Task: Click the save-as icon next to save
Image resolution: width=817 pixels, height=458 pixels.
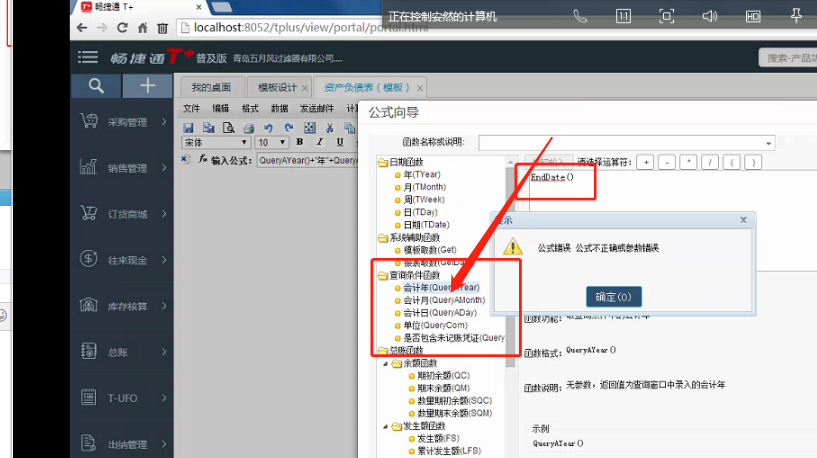Action: [x=208, y=128]
